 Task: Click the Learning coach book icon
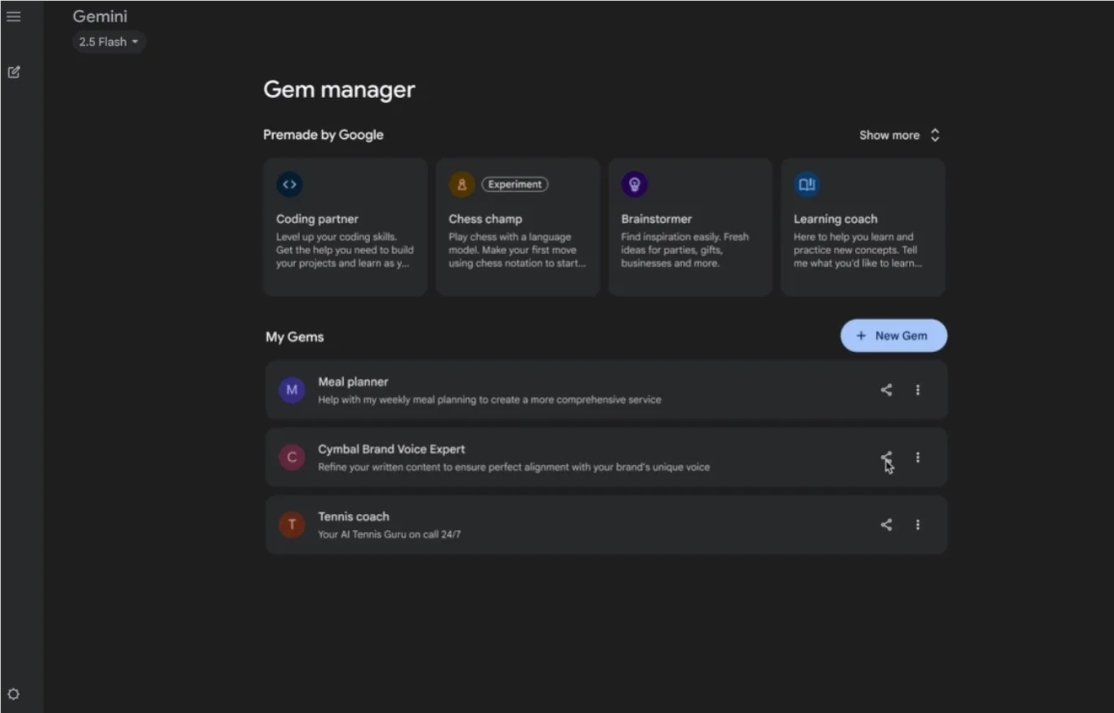coord(807,184)
